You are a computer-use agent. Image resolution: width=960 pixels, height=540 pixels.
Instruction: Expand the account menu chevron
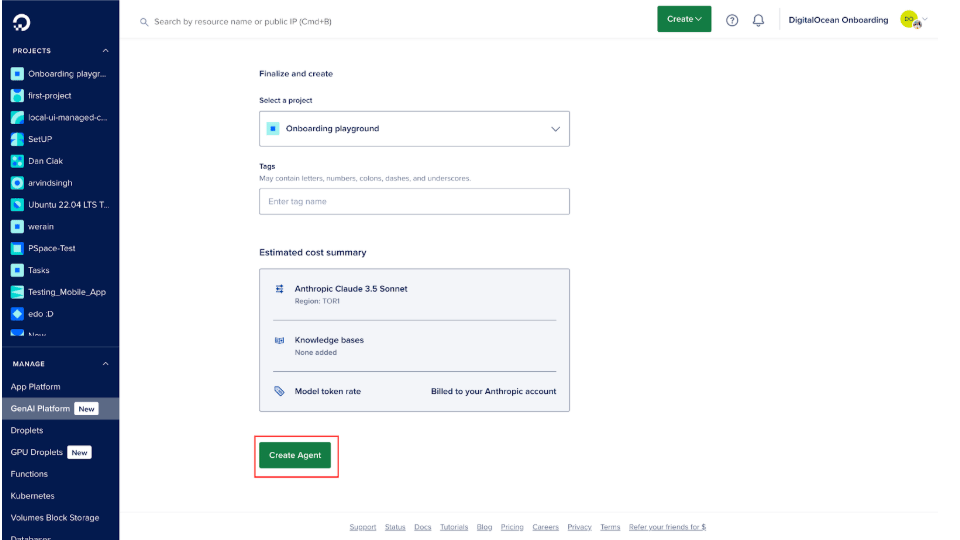pyautogui.click(x=925, y=20)
